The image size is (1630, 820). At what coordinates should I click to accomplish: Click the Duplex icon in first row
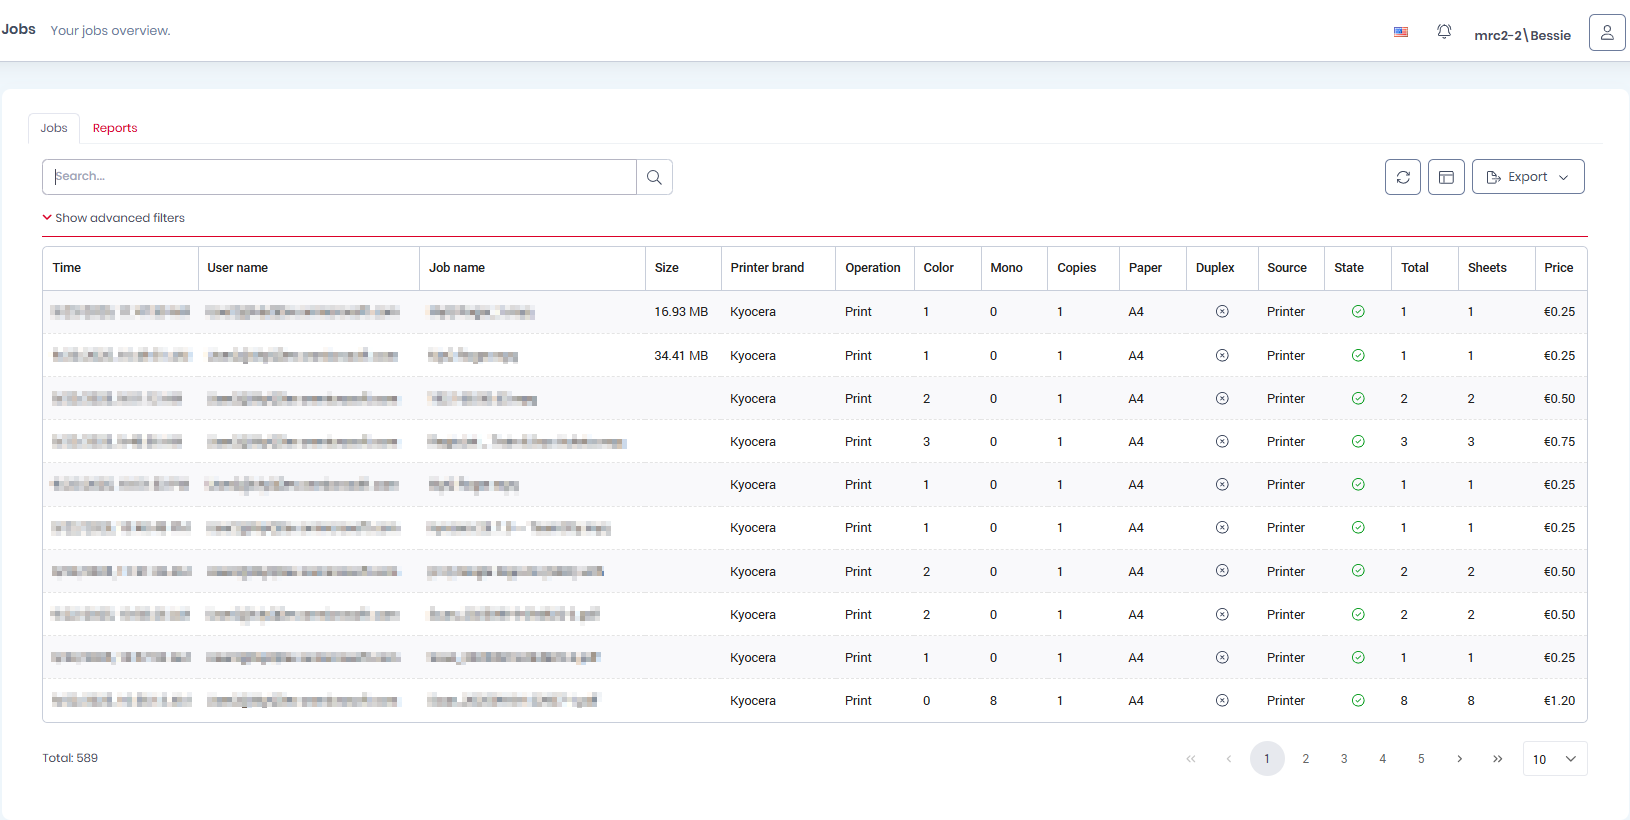coord(1221,312)
